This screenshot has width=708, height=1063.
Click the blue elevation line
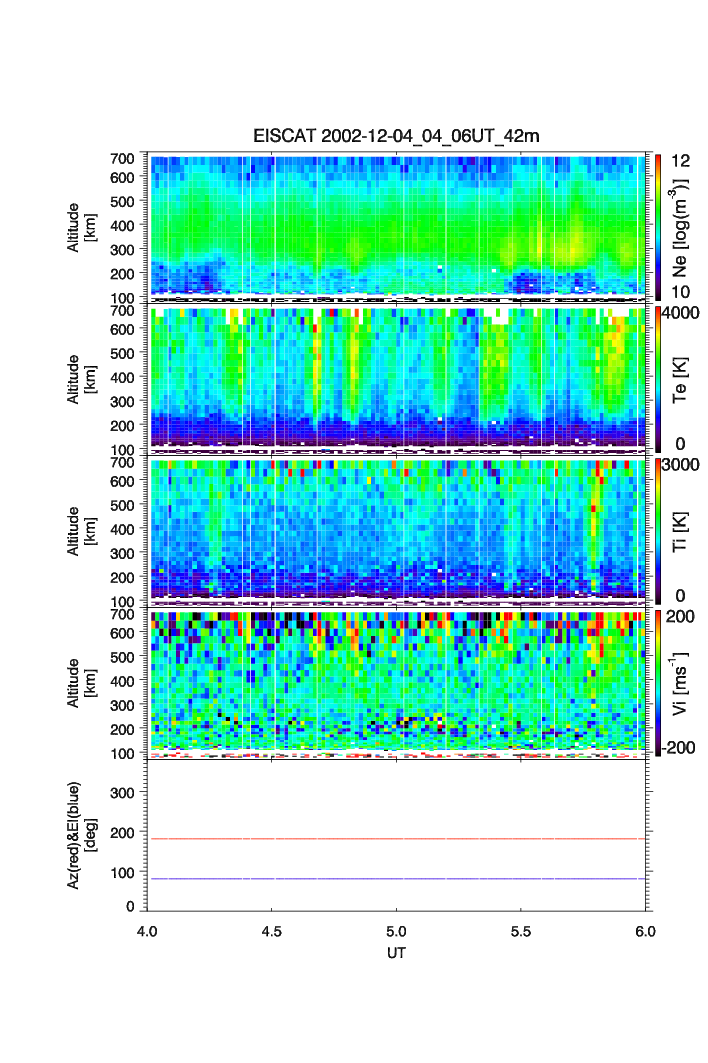(x=397, y=879)
